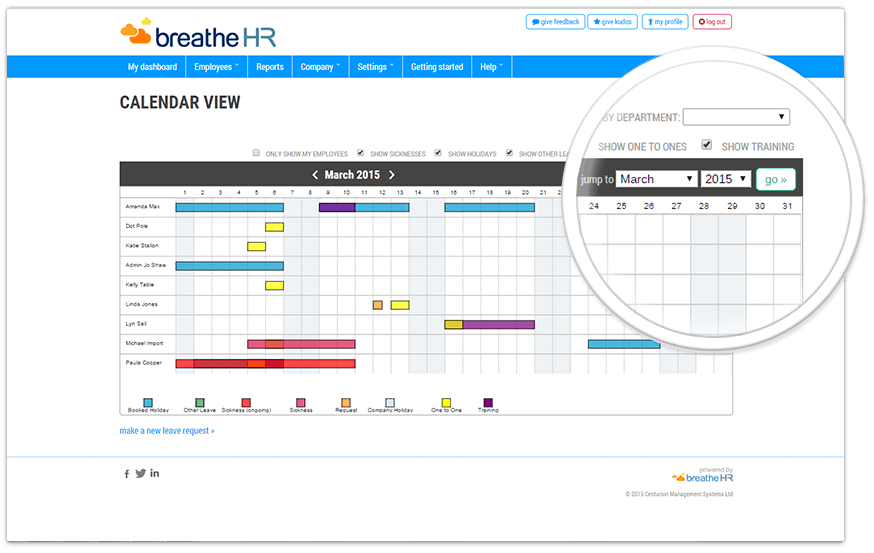The width and height of the screenshot is (874, 553).
Task: Advance to next month with right arrow
Action: click(x=392, y=175)
